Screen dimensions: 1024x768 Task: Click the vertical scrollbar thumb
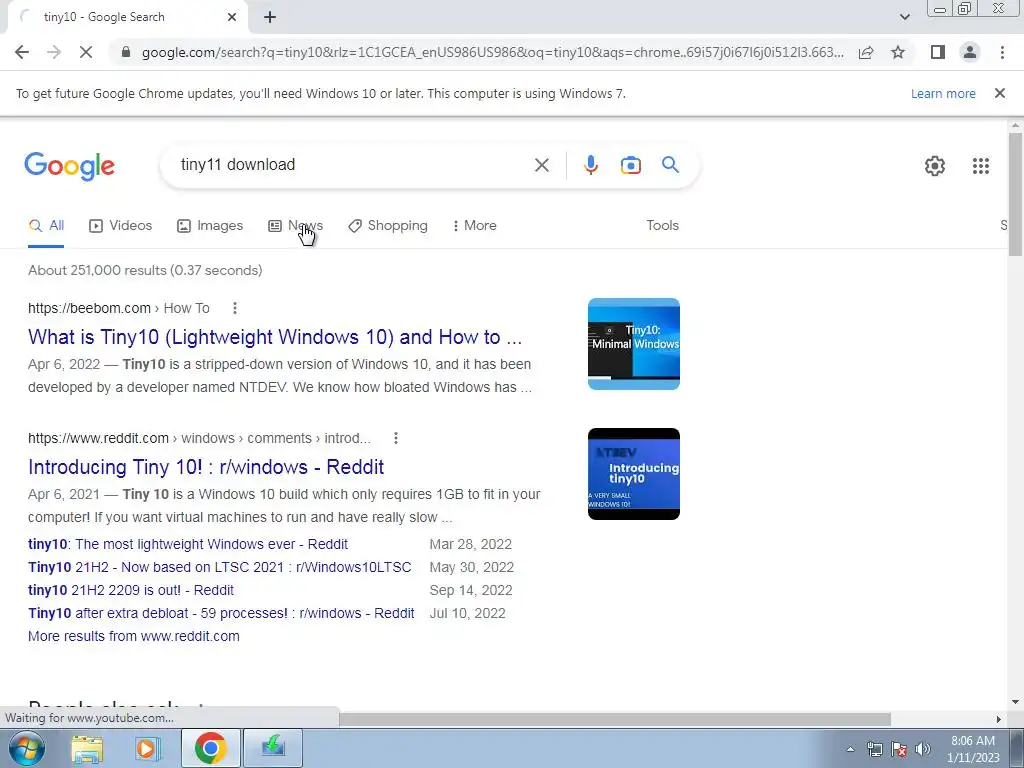(1015, 195)
